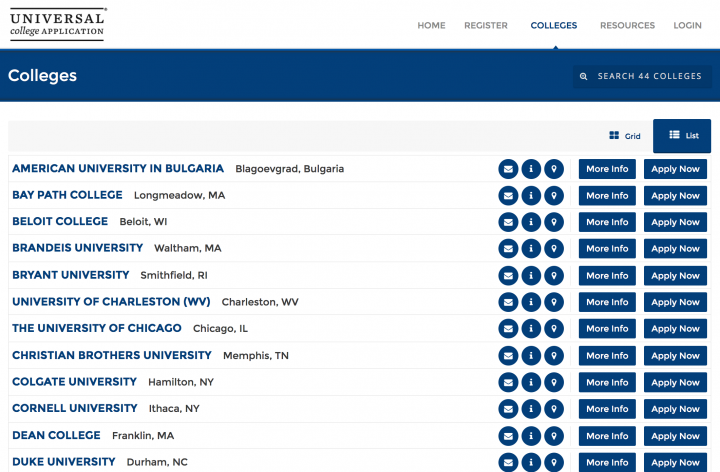Screen dimensions: 720x472
Task: Open the Colleges navigation menu item
Action: point(553,26)
